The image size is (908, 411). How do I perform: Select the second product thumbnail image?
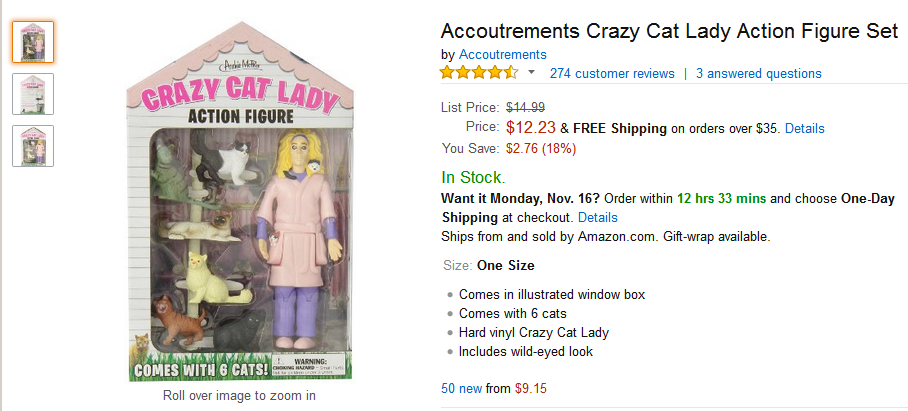(33, 94)
